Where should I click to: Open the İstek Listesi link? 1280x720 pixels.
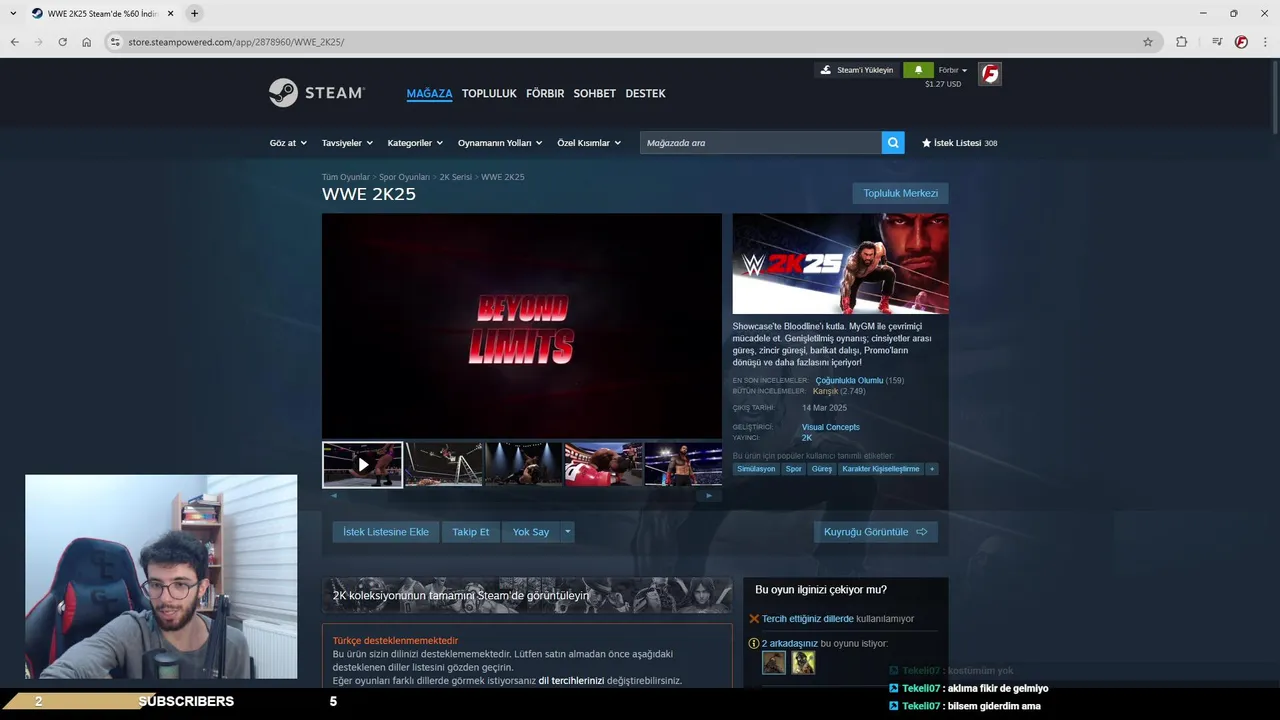pos(959,143)
